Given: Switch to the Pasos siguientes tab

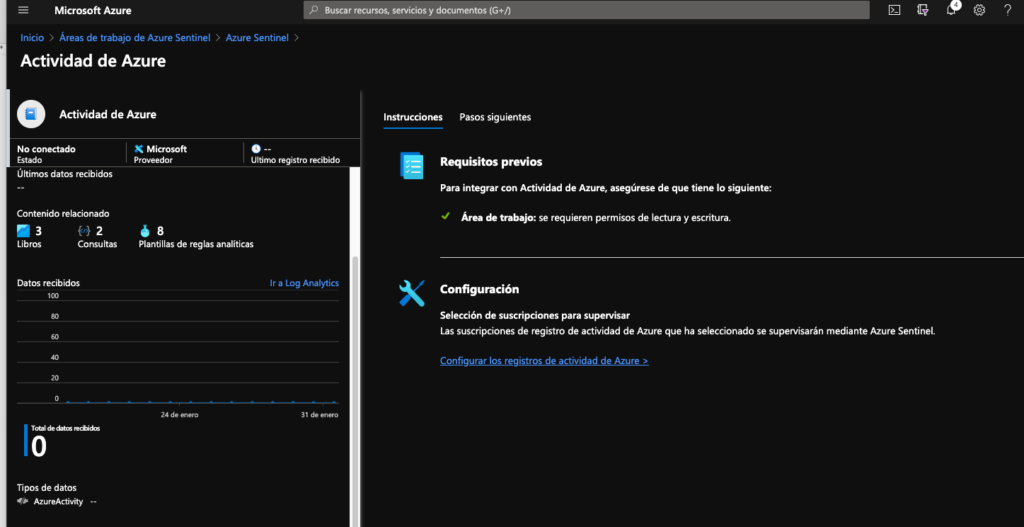Looking at the screenshot, I should click(x=495, y=117).
